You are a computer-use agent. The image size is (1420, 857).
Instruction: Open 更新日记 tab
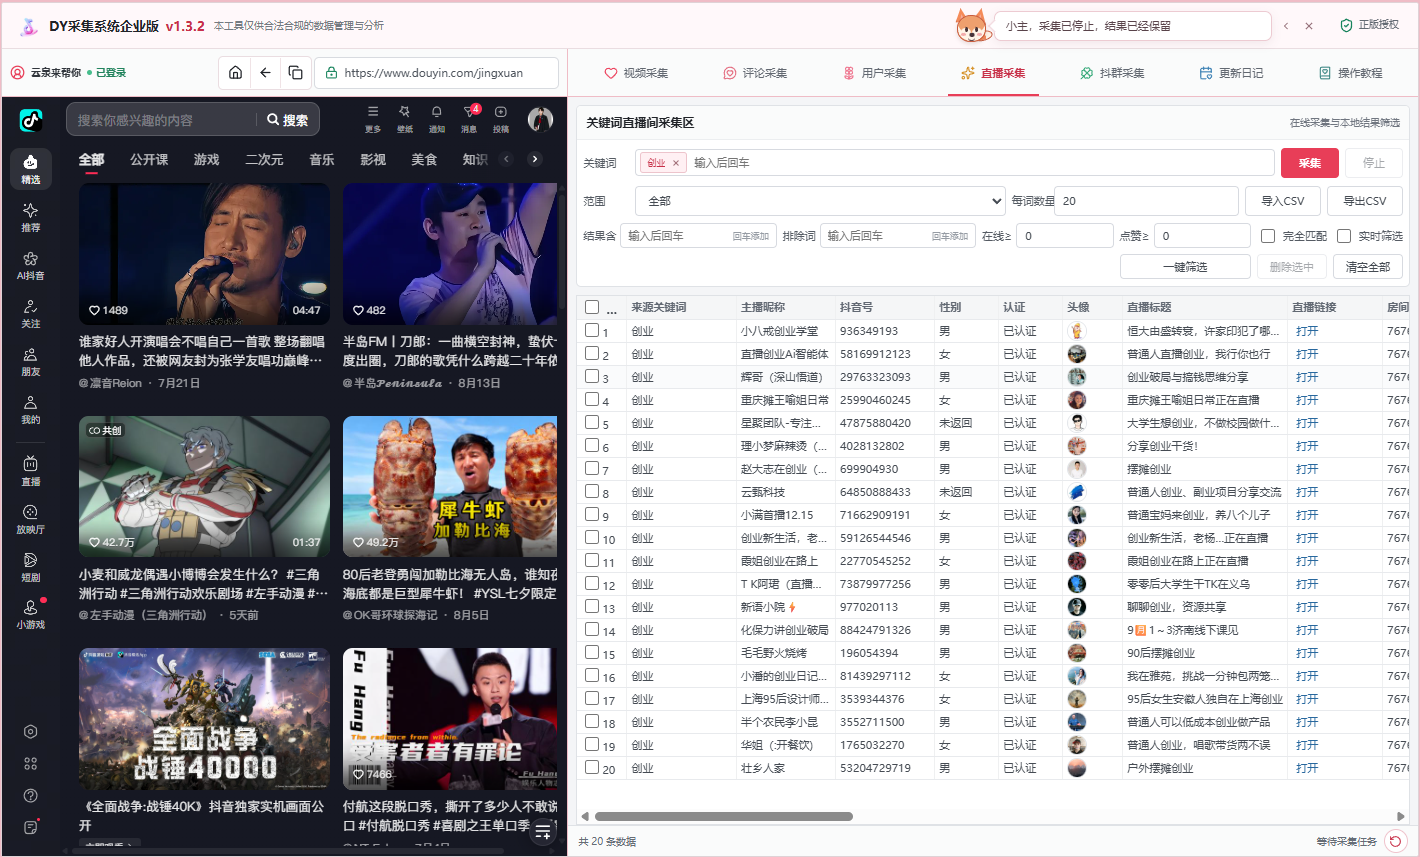[1231, 73]
